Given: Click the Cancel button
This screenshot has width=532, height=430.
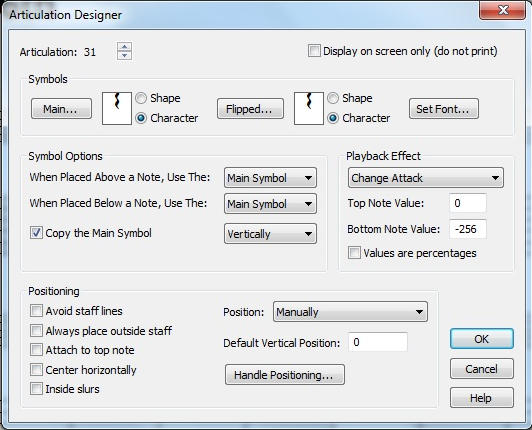Looking at the screenshot, I should pyautogui.click(x=482, y=369).
